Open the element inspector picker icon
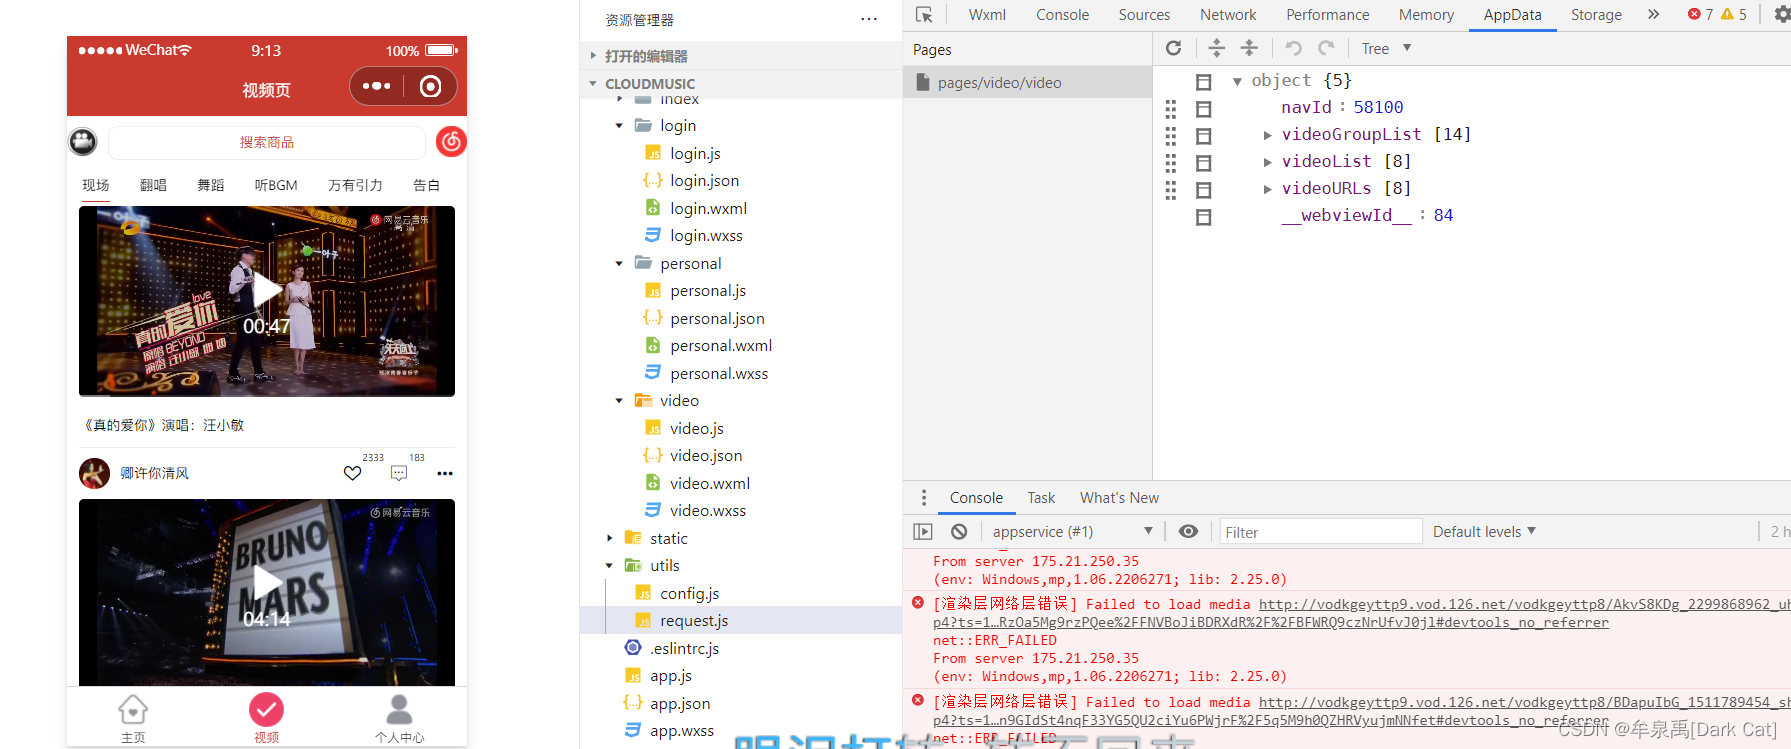 point(924,15)
